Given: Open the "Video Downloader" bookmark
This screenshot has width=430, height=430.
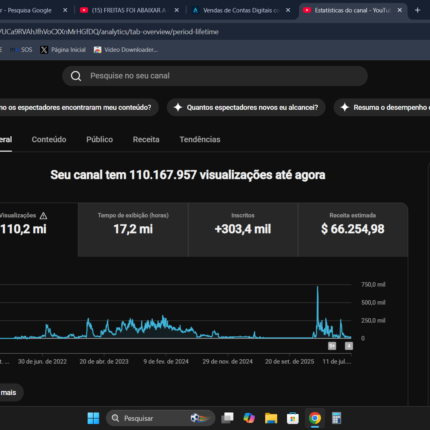Looking at the screenshot, I should (x=126, y=50).
